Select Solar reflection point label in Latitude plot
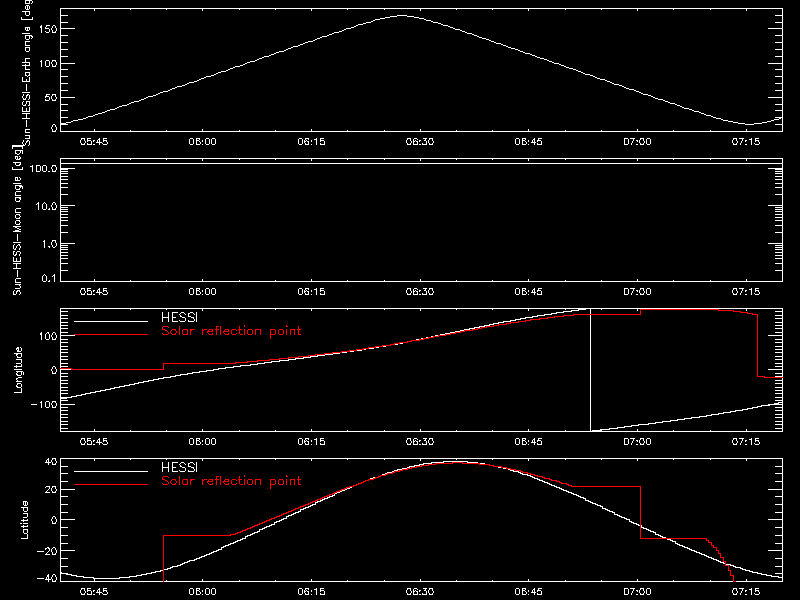 [x=231, y=481]
